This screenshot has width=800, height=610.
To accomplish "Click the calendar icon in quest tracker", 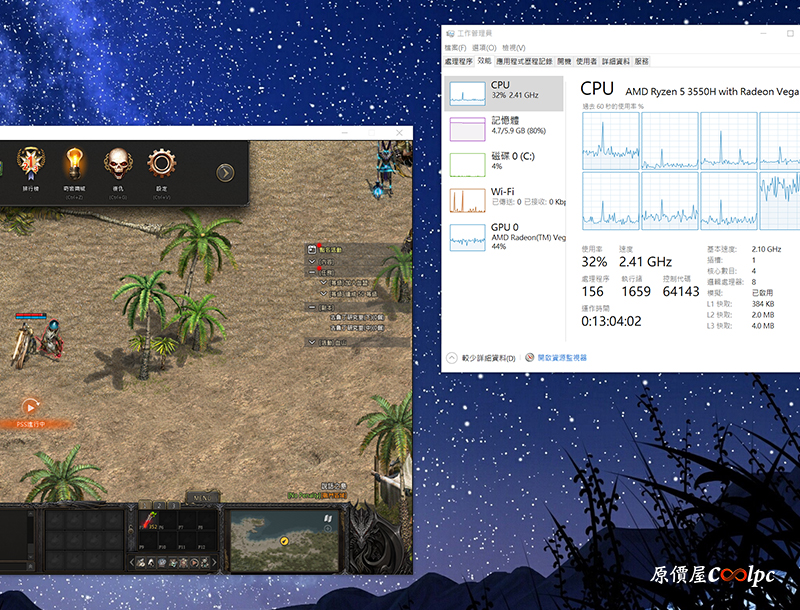I will [312, 249].
